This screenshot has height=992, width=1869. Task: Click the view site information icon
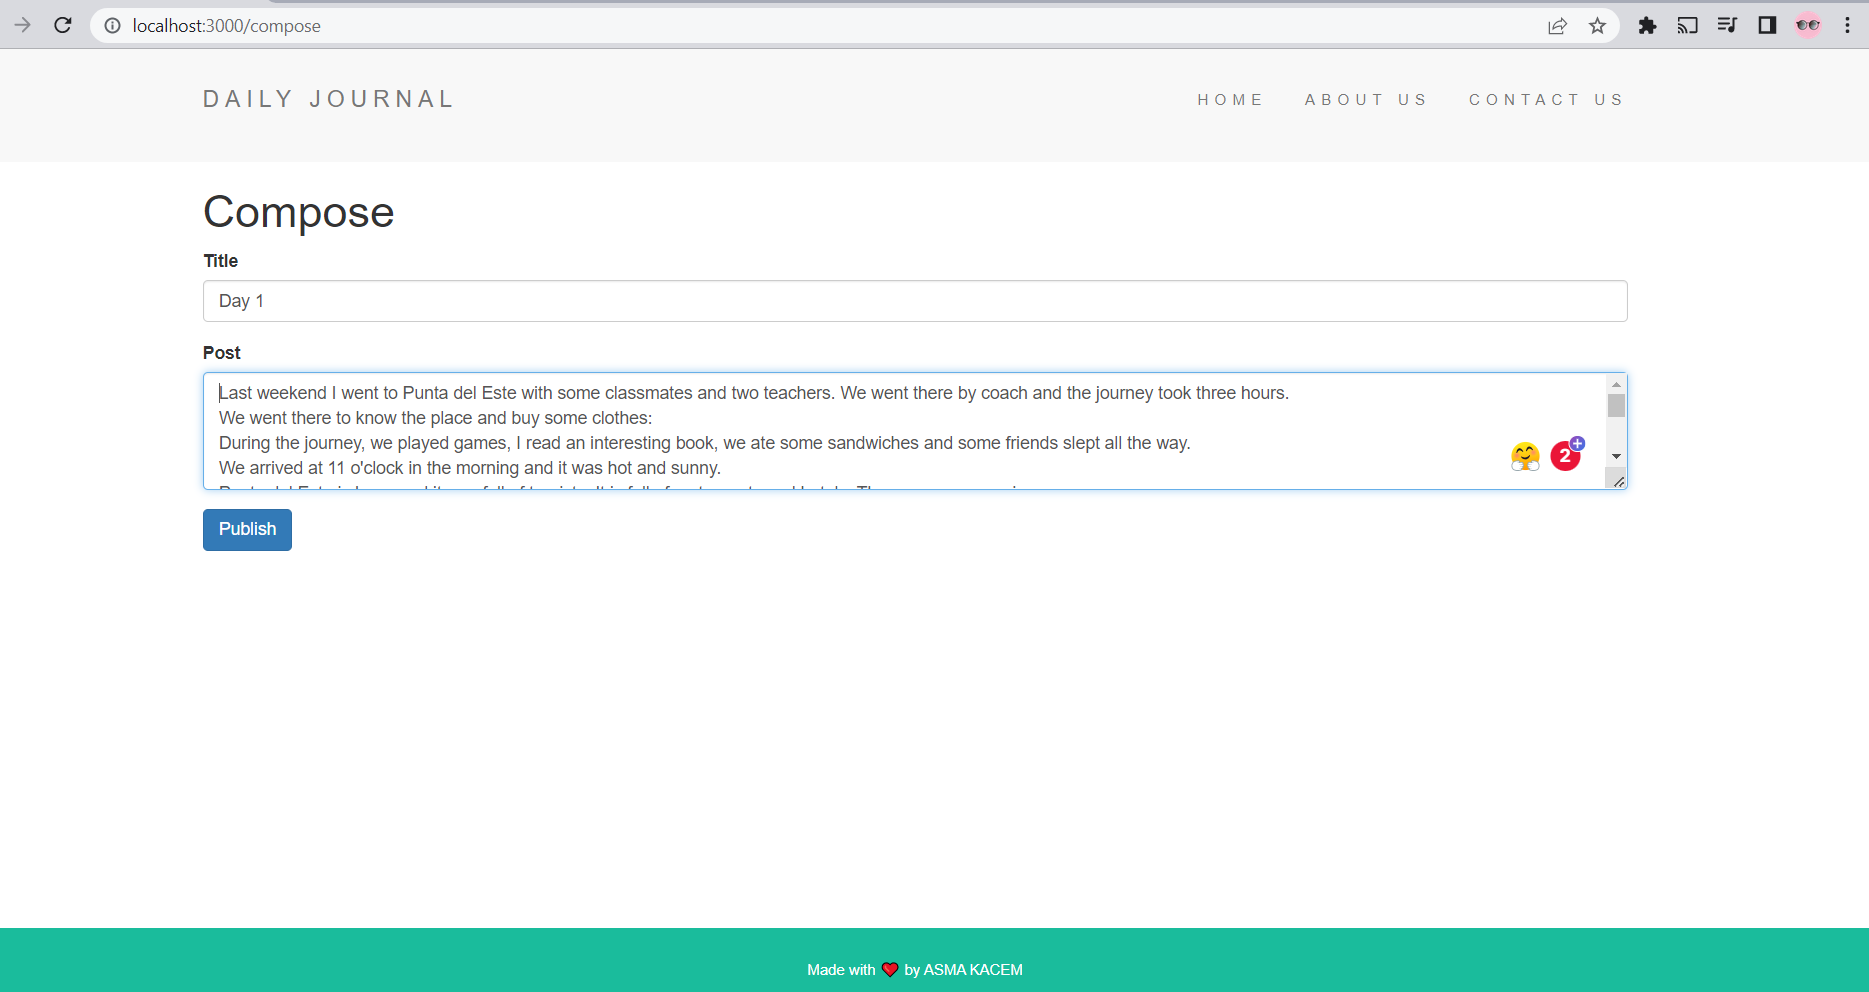[x=111, y=26]
